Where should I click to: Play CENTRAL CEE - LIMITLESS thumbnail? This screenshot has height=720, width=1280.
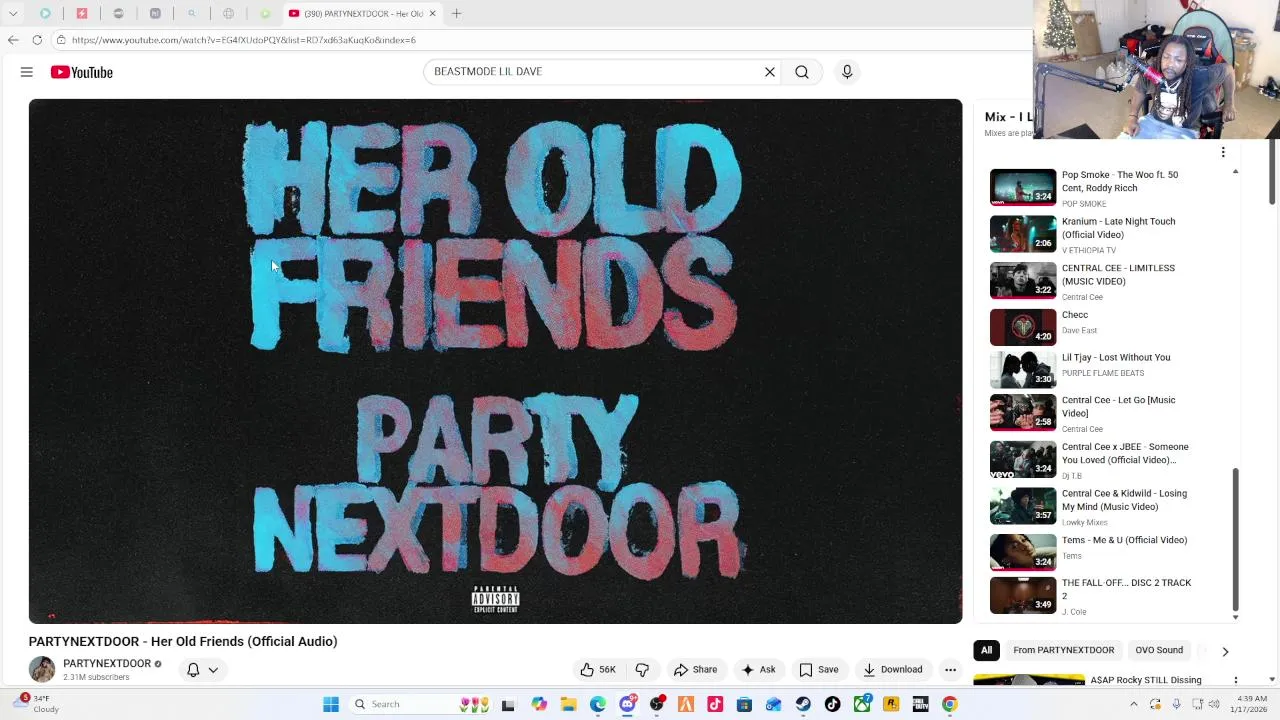[x=1023, y=281]
